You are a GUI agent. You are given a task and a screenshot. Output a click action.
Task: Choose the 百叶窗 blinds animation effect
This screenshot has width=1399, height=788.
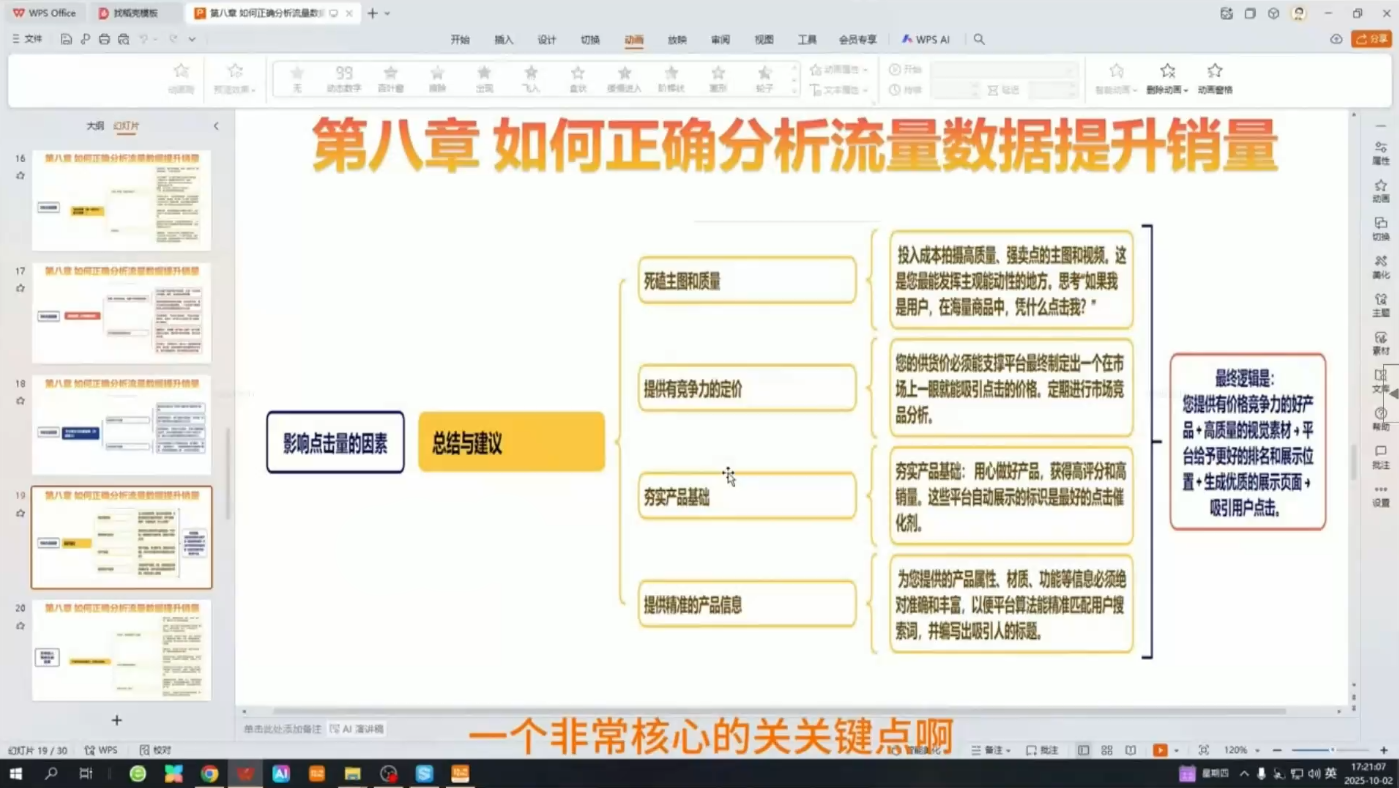[x=391, y=79]
